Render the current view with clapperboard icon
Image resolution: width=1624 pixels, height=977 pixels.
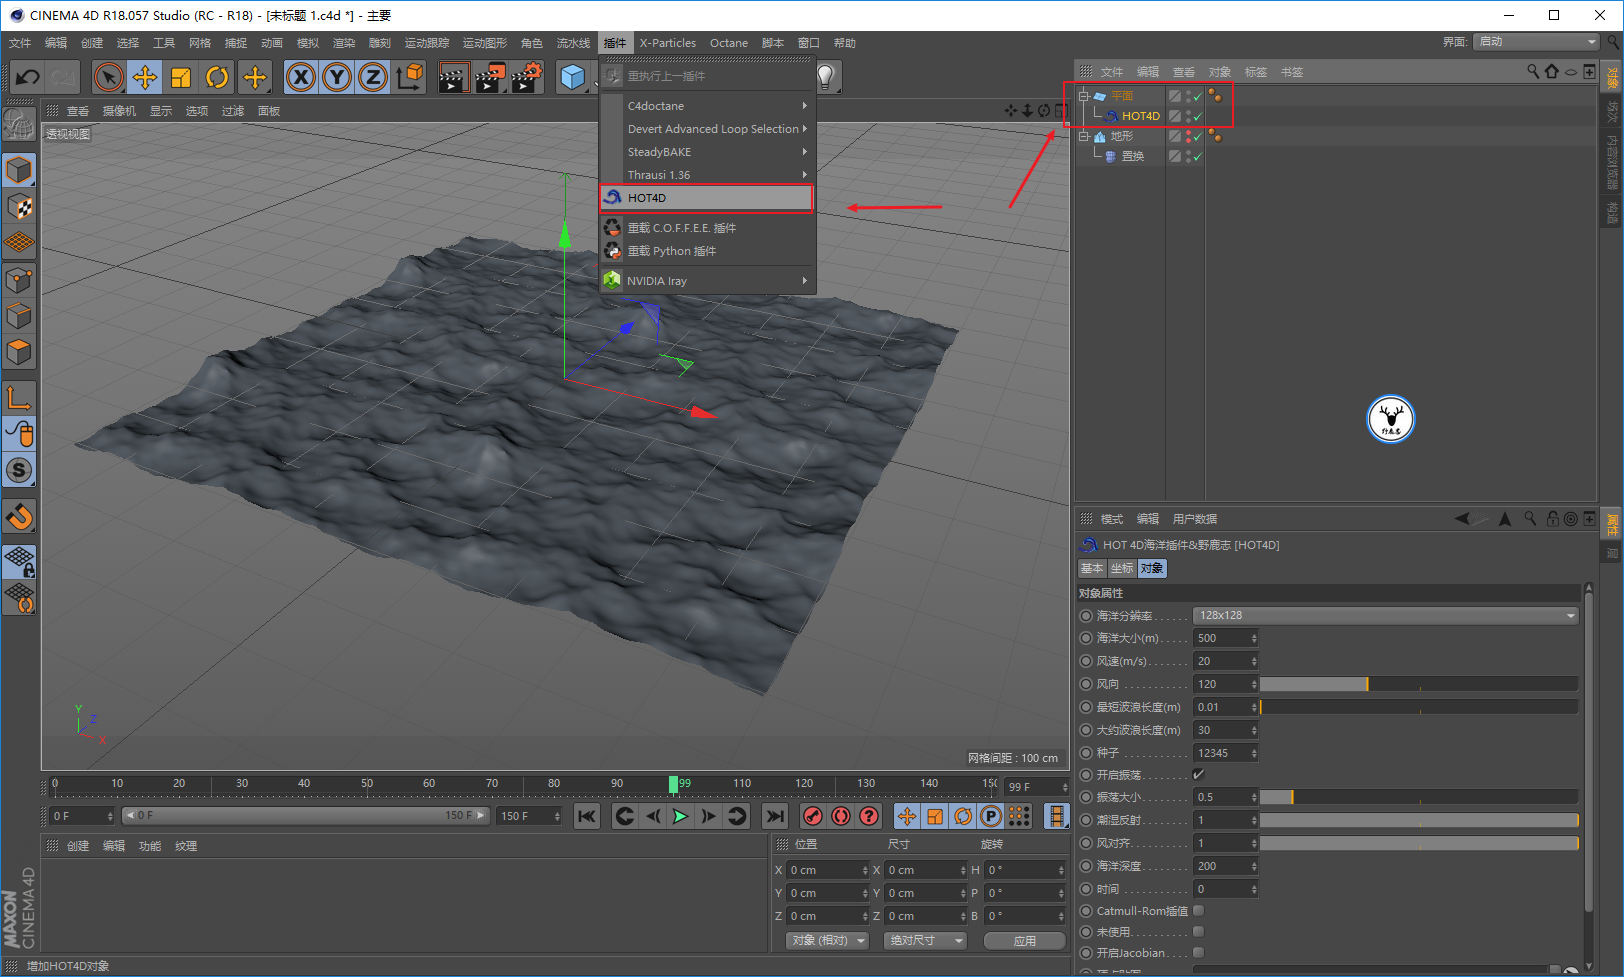454,77
